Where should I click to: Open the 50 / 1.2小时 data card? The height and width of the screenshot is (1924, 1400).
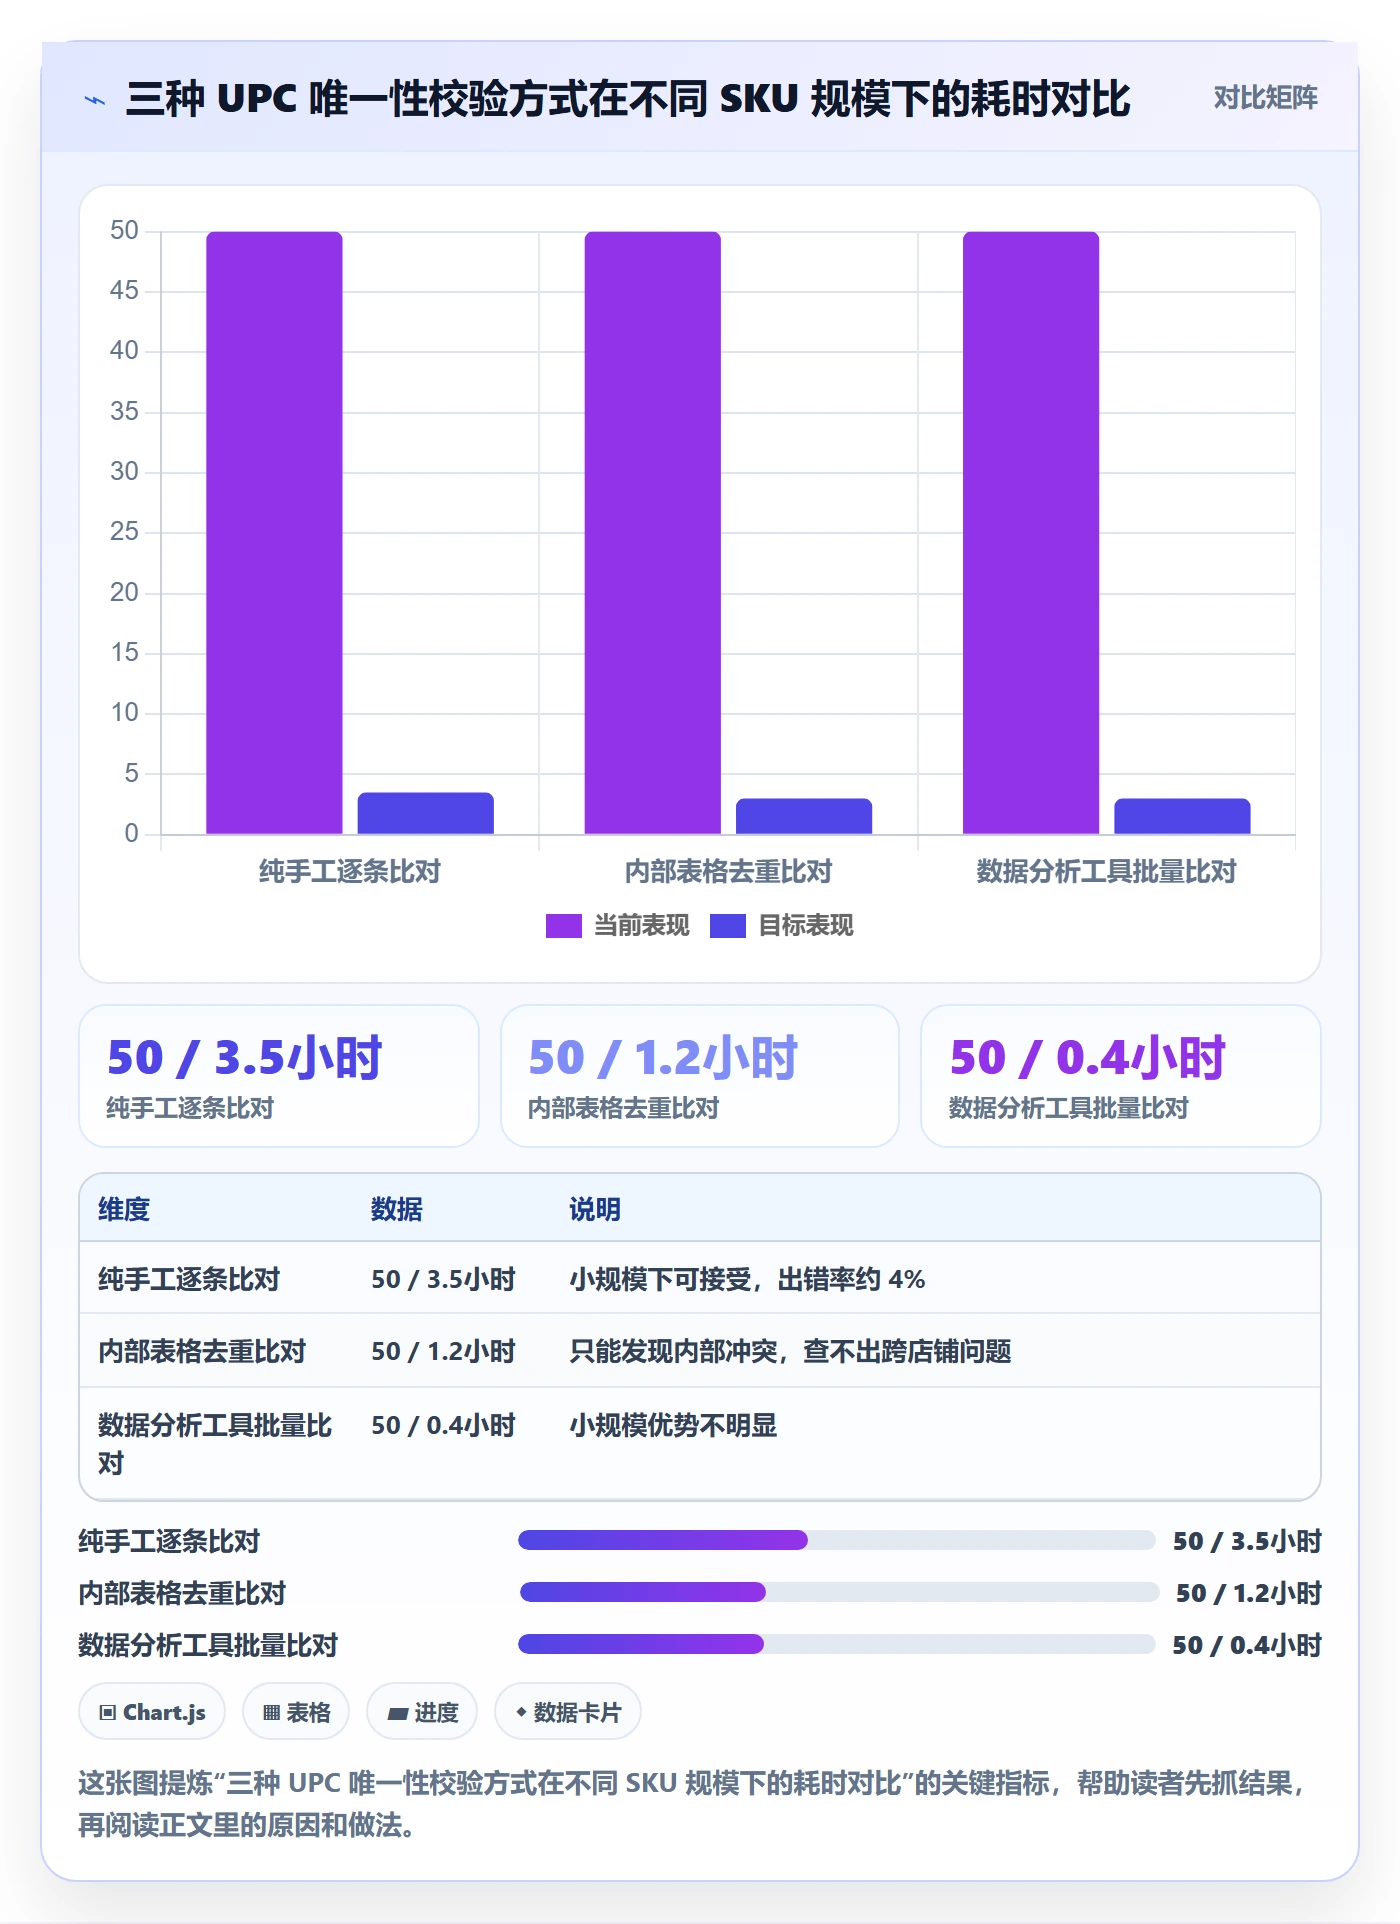click(700, 1076)
